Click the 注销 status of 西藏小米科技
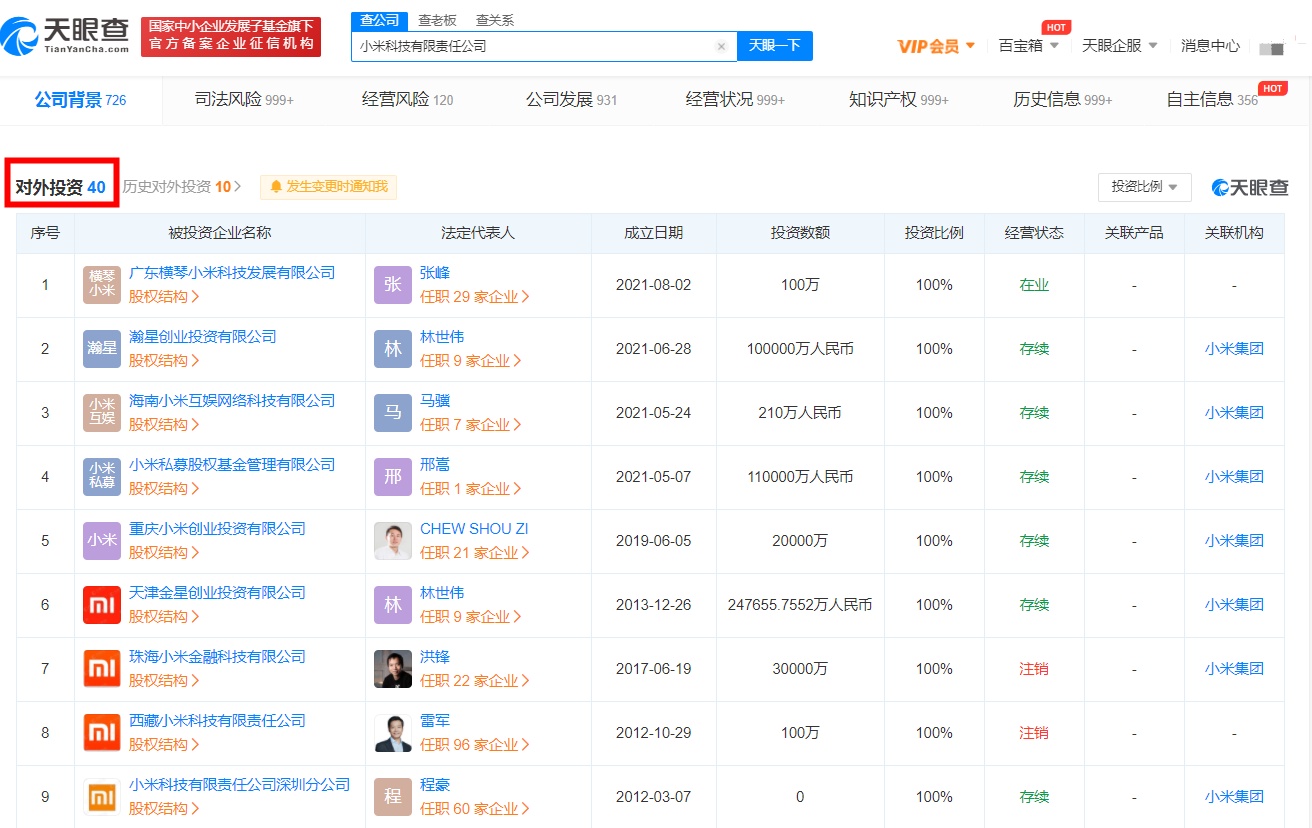The image size is (1312, 828). (x=1034, y=733)
